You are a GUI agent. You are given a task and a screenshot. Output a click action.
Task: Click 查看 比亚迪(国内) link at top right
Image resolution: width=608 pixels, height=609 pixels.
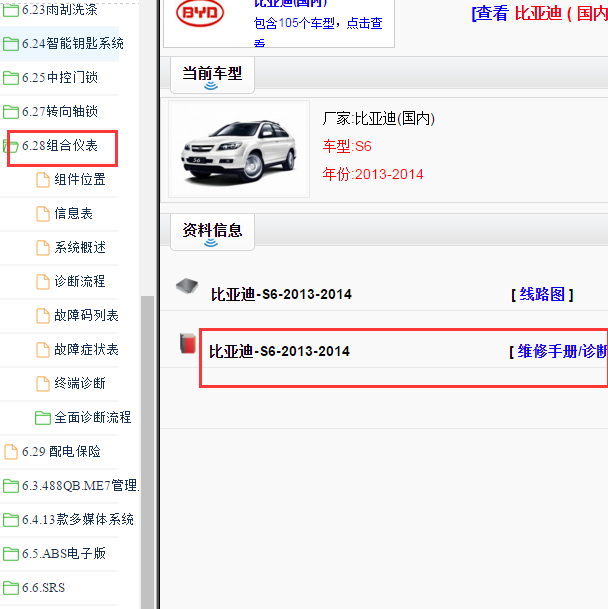540,14
